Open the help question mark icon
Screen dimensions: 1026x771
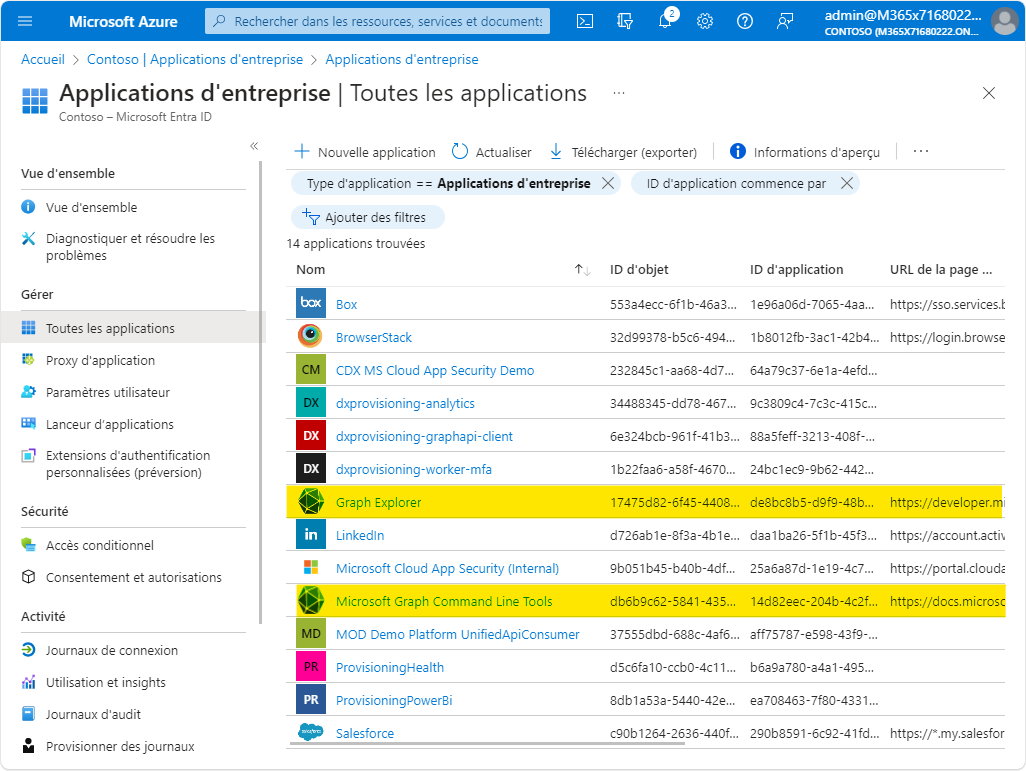(x=745, y=22)
